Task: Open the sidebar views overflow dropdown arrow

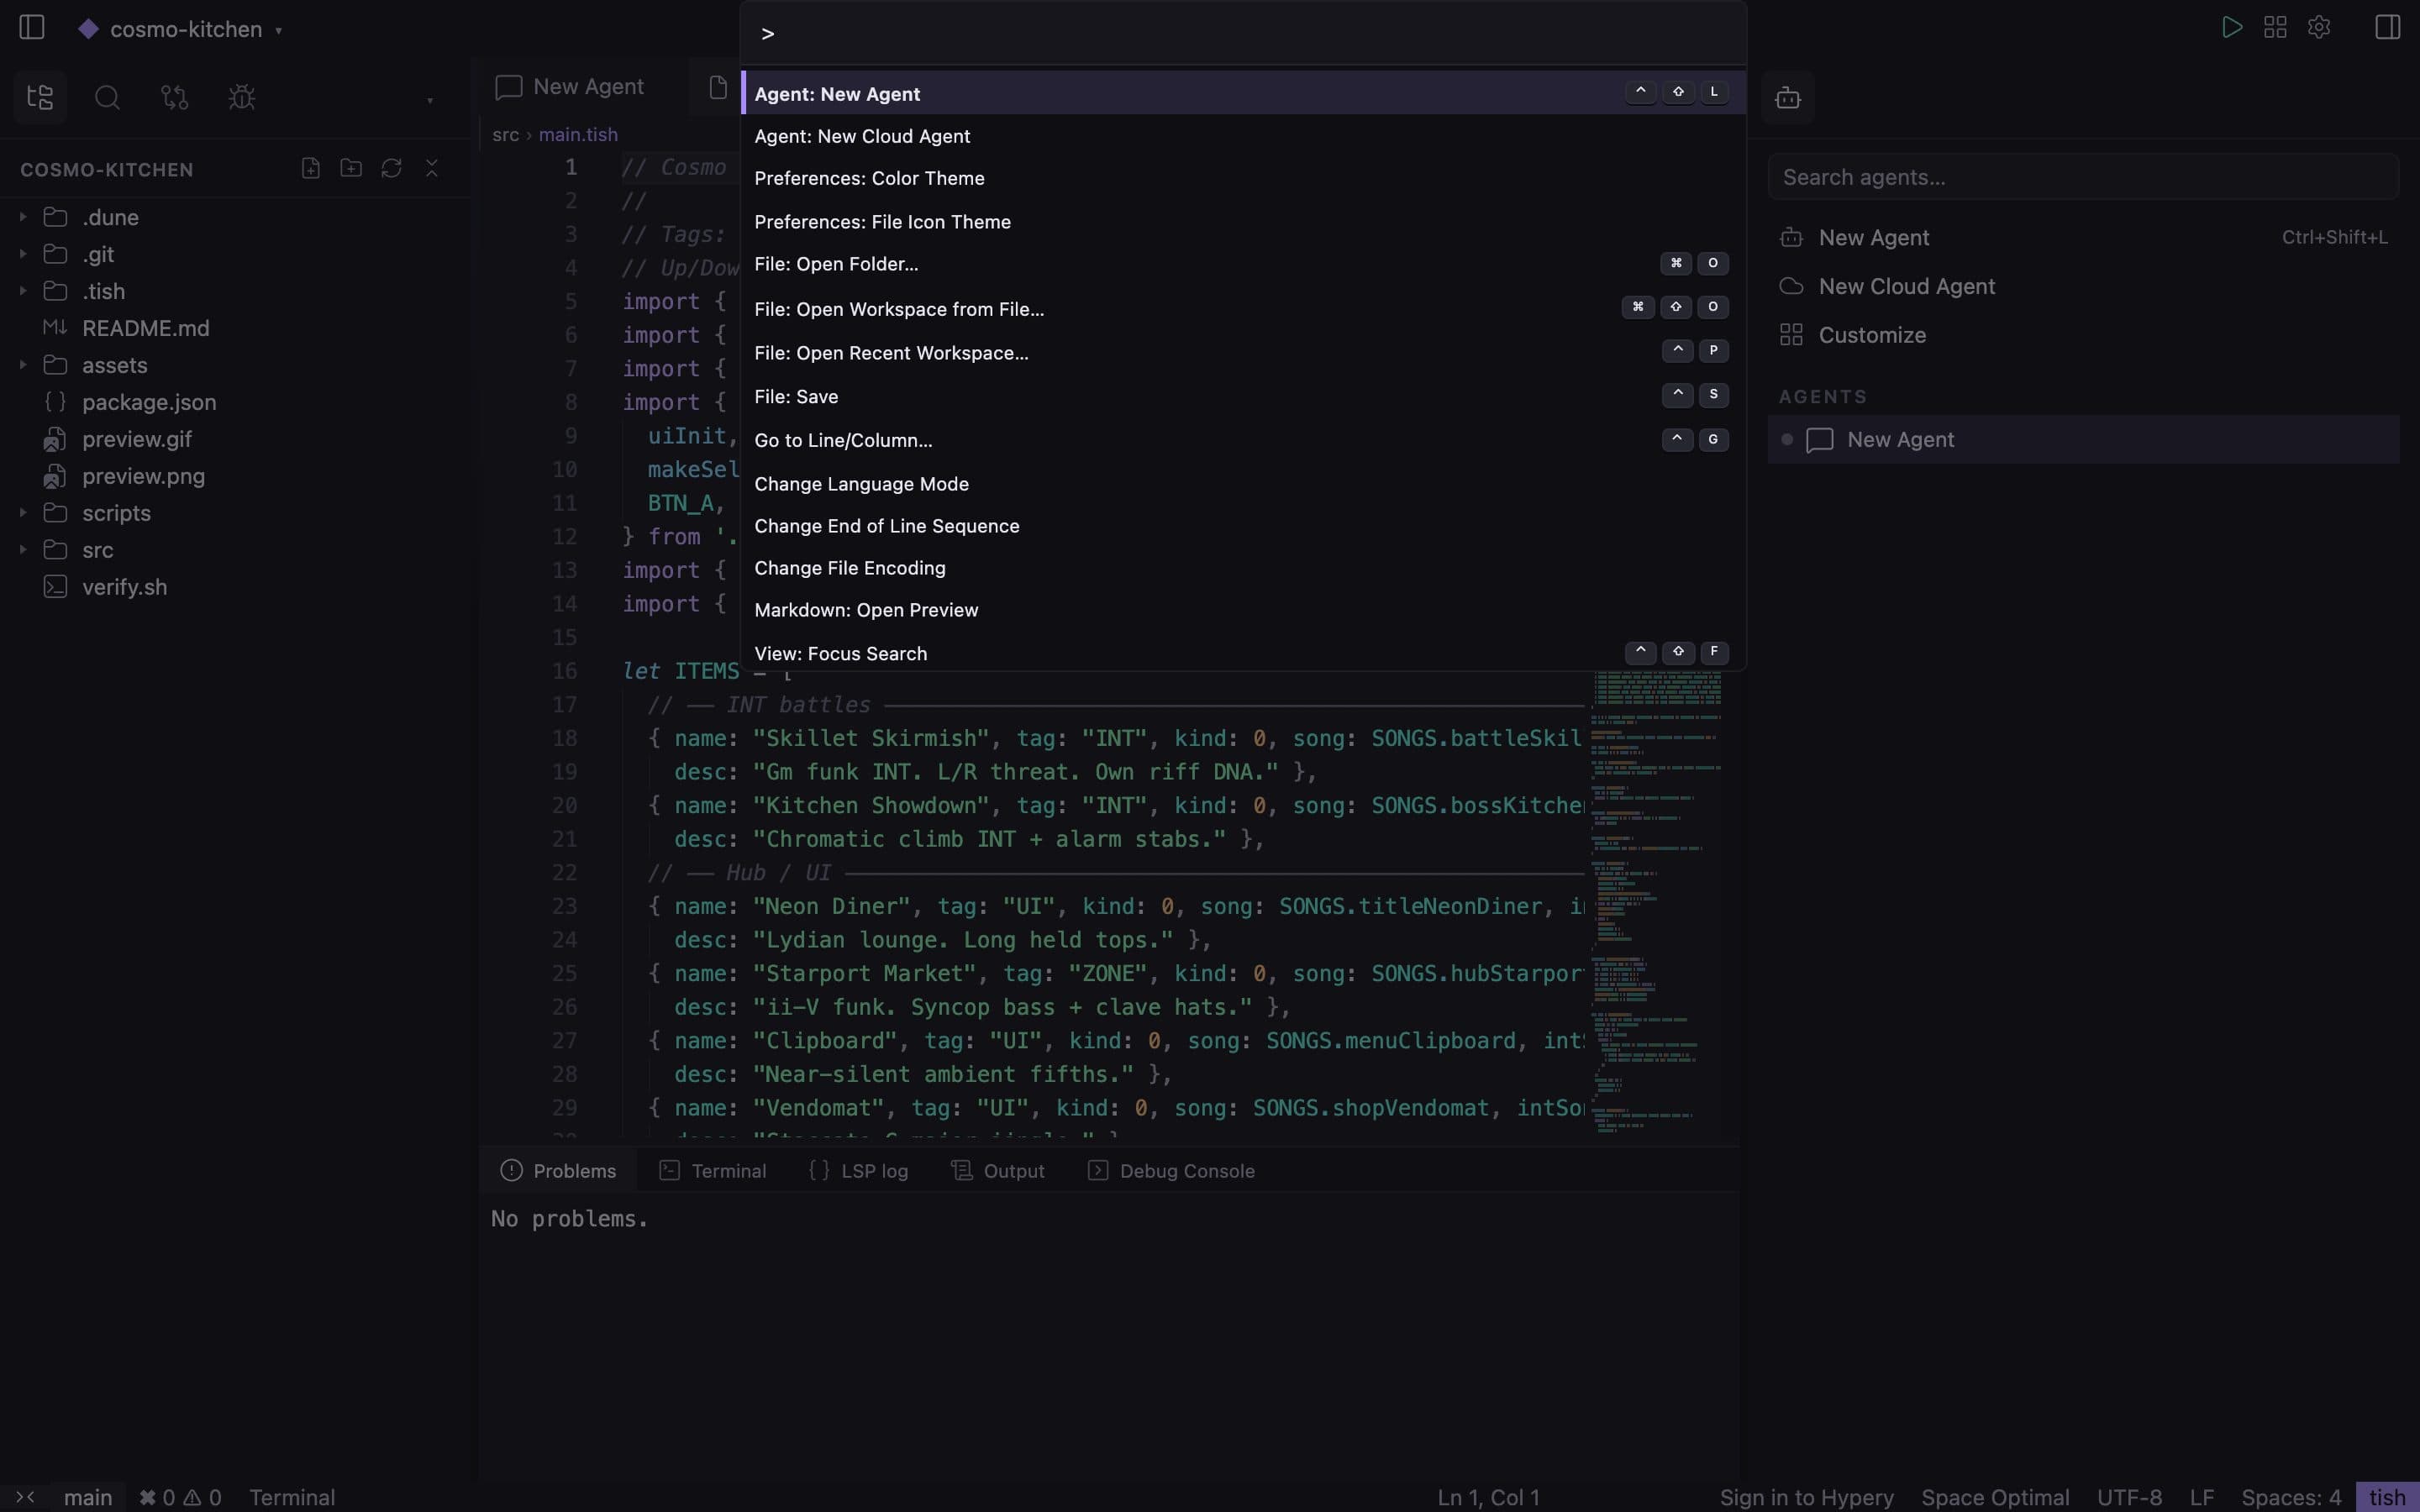Action: [x=430, y=99]
